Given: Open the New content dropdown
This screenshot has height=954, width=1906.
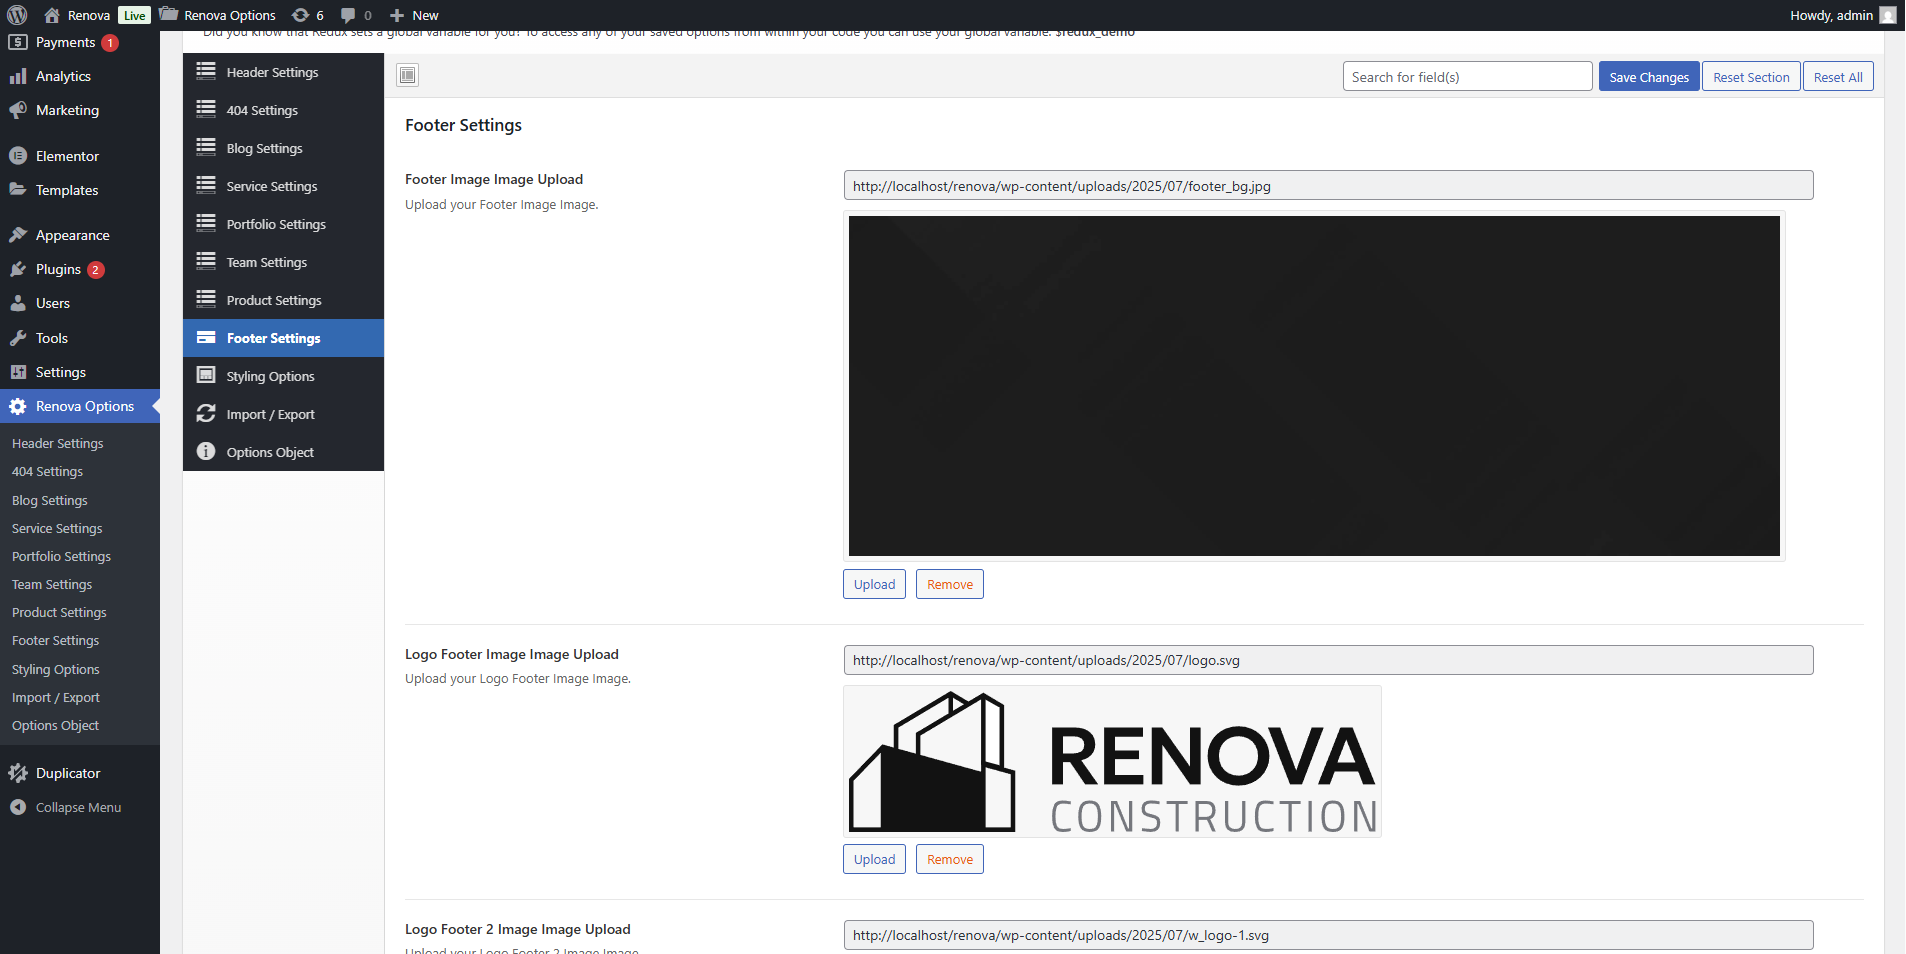Looking at the screenshot, I should click(x=414, y=15).
